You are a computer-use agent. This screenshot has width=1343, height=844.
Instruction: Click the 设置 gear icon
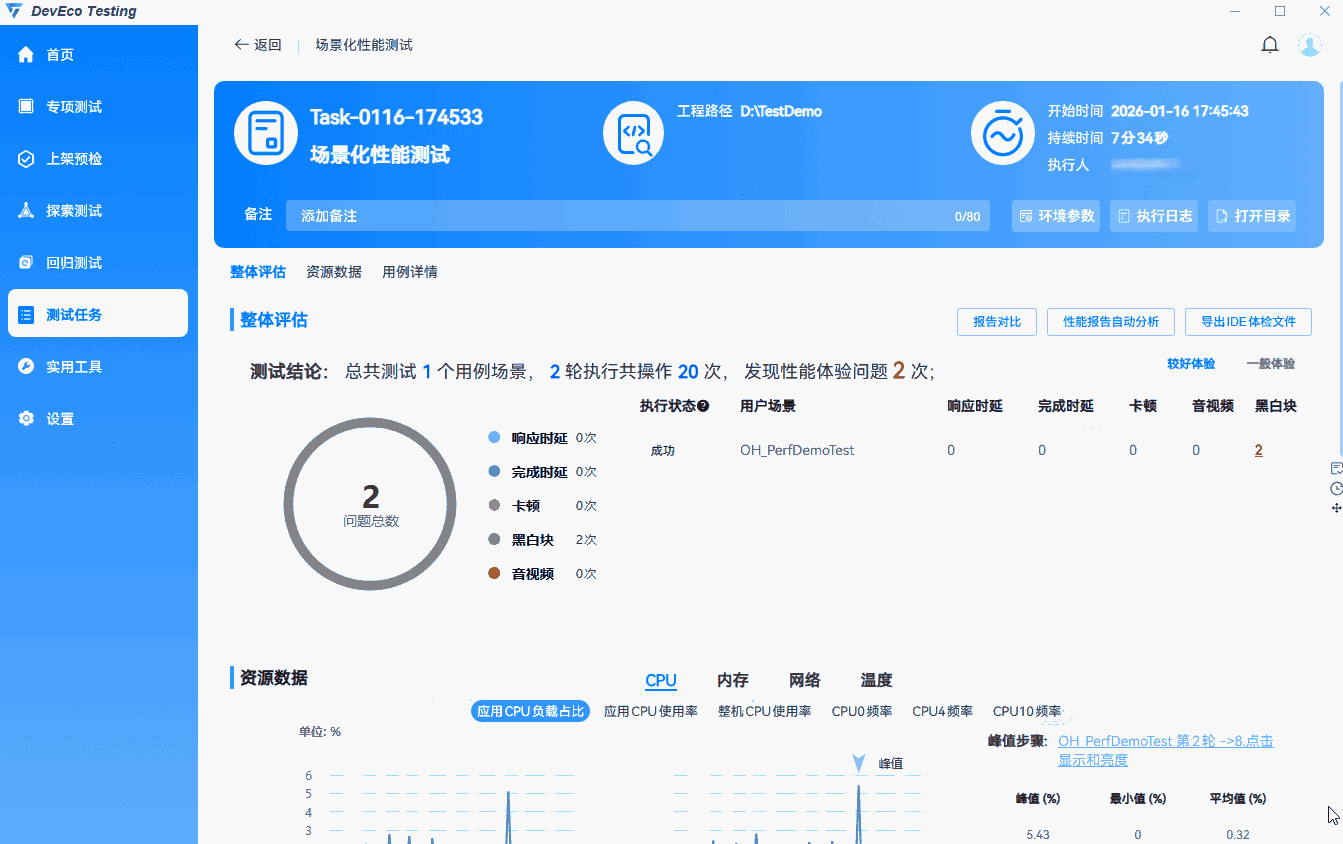click(x=26, y=419)
